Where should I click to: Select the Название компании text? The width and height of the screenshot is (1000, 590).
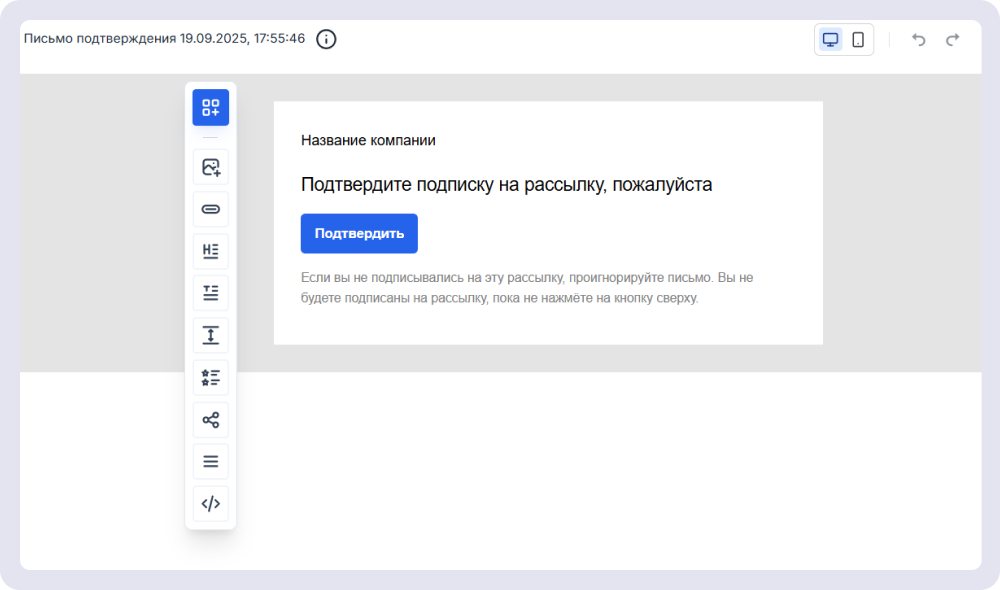point(367,140)
